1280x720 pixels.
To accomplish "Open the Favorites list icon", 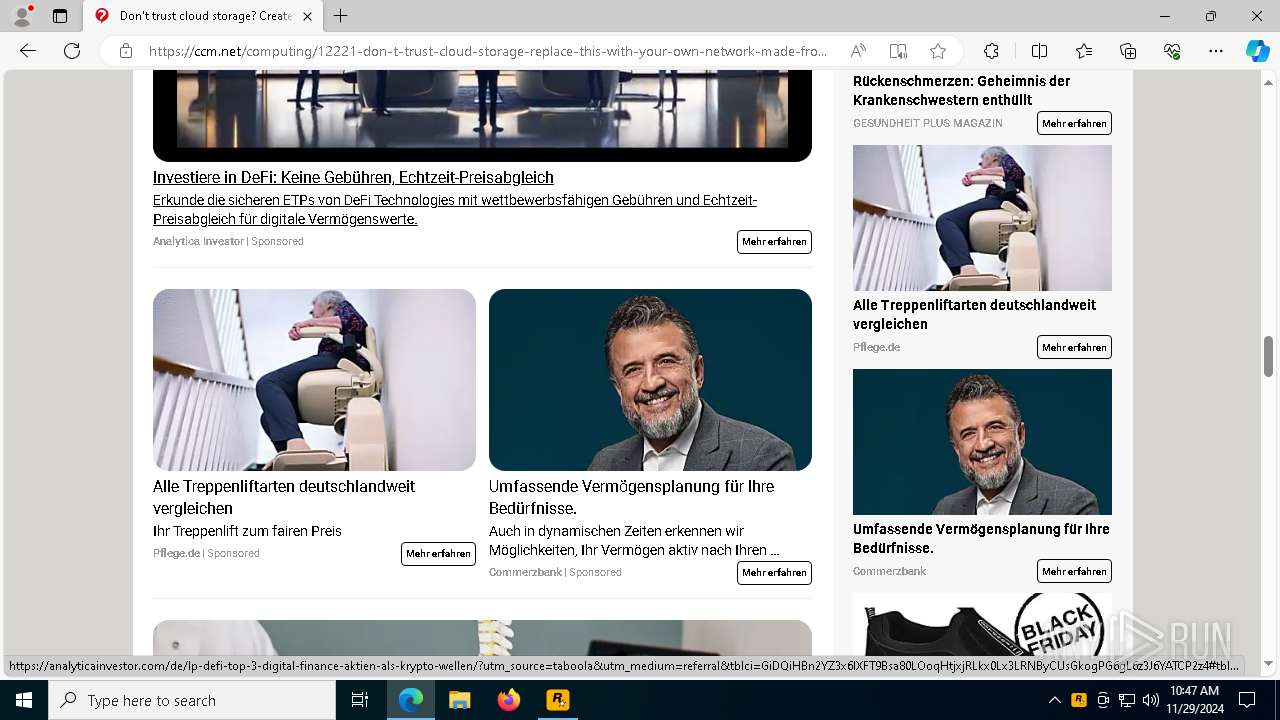I will coord(1084,51).
